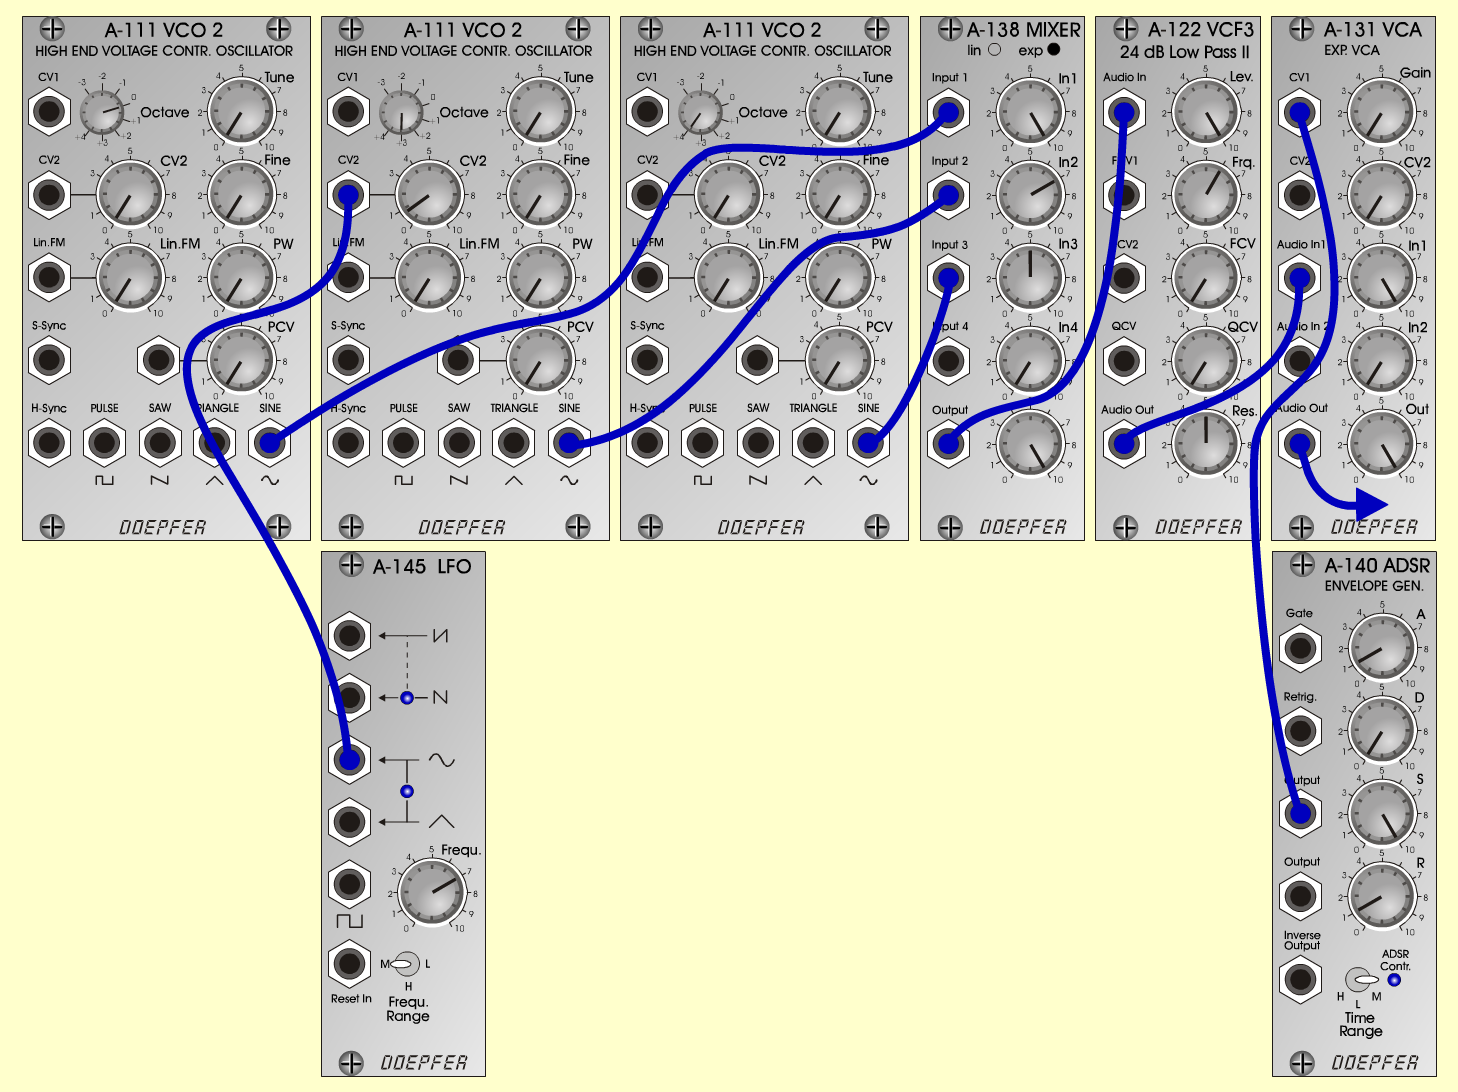
Task: Adjust the Tune knob on the leftmost VCO
Action: [x=241, y=112]
